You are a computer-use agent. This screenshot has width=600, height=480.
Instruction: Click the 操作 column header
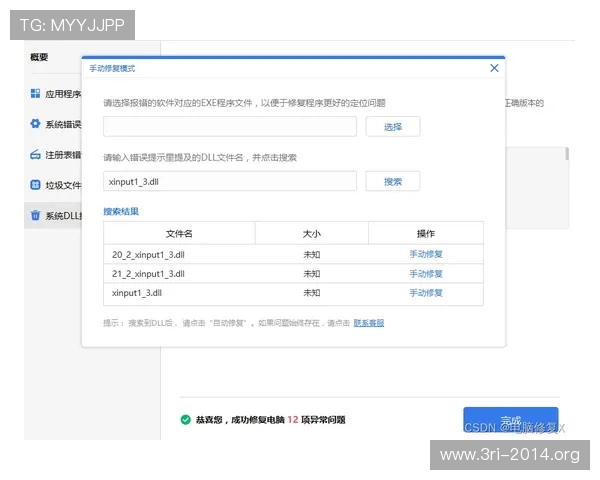click(426, 233)
